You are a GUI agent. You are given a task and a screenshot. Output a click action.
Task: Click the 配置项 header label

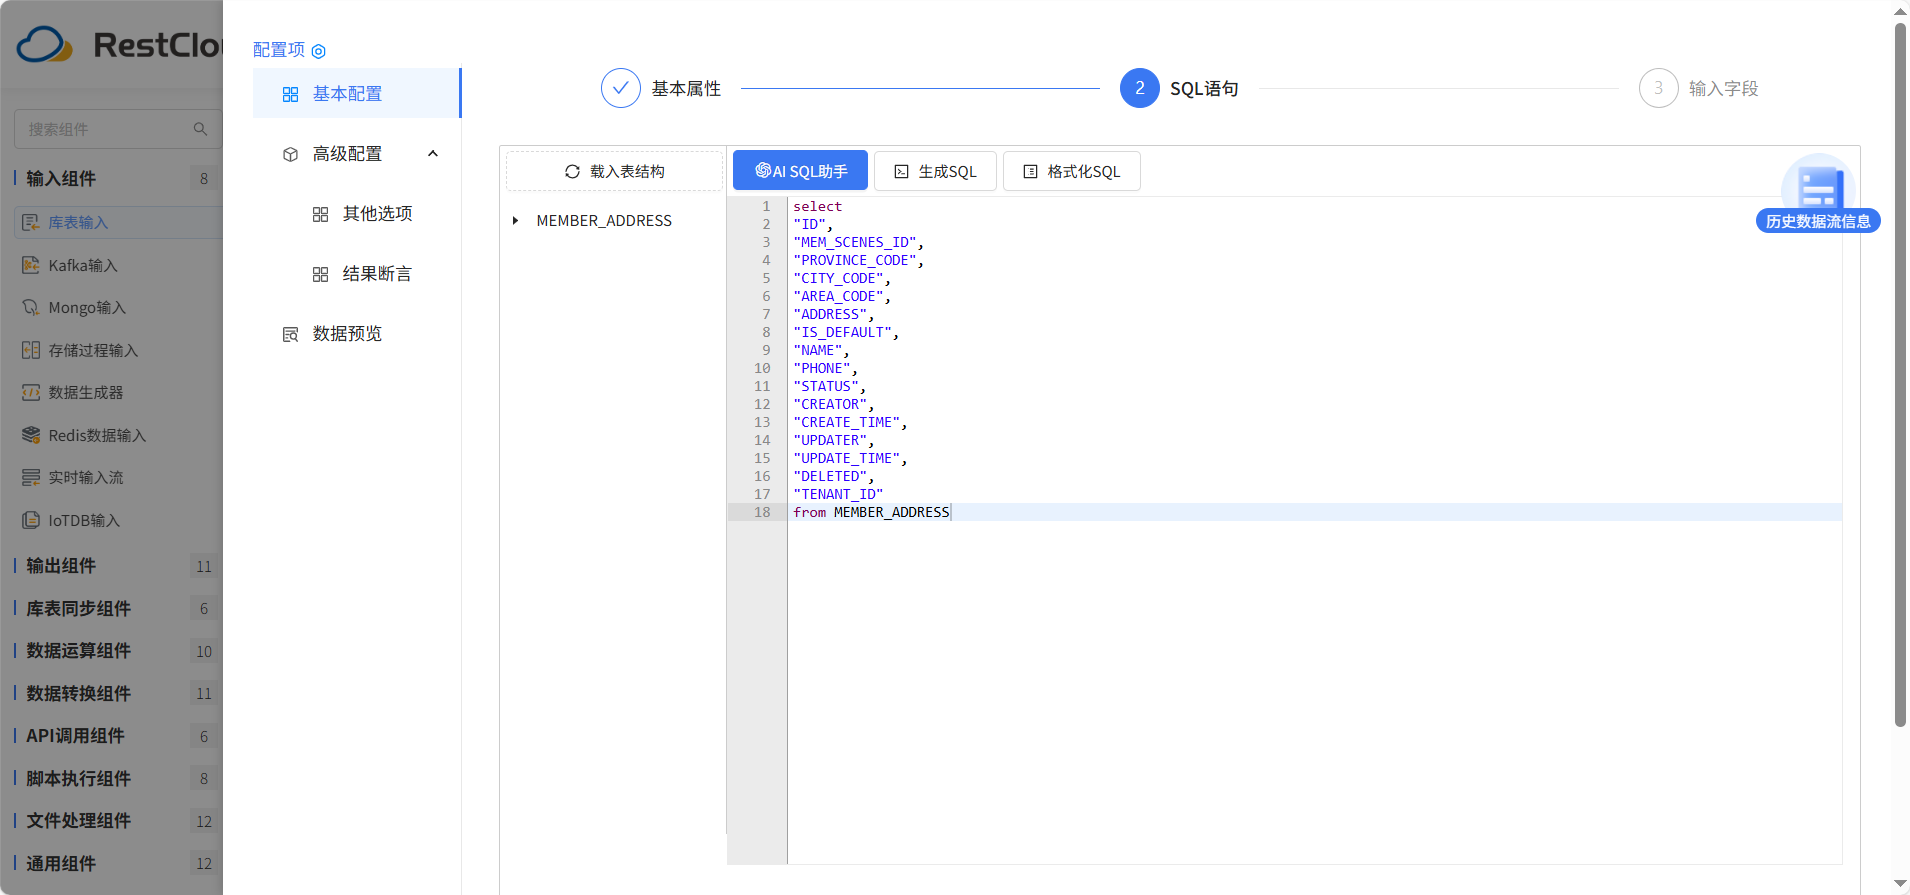[279, 50]
